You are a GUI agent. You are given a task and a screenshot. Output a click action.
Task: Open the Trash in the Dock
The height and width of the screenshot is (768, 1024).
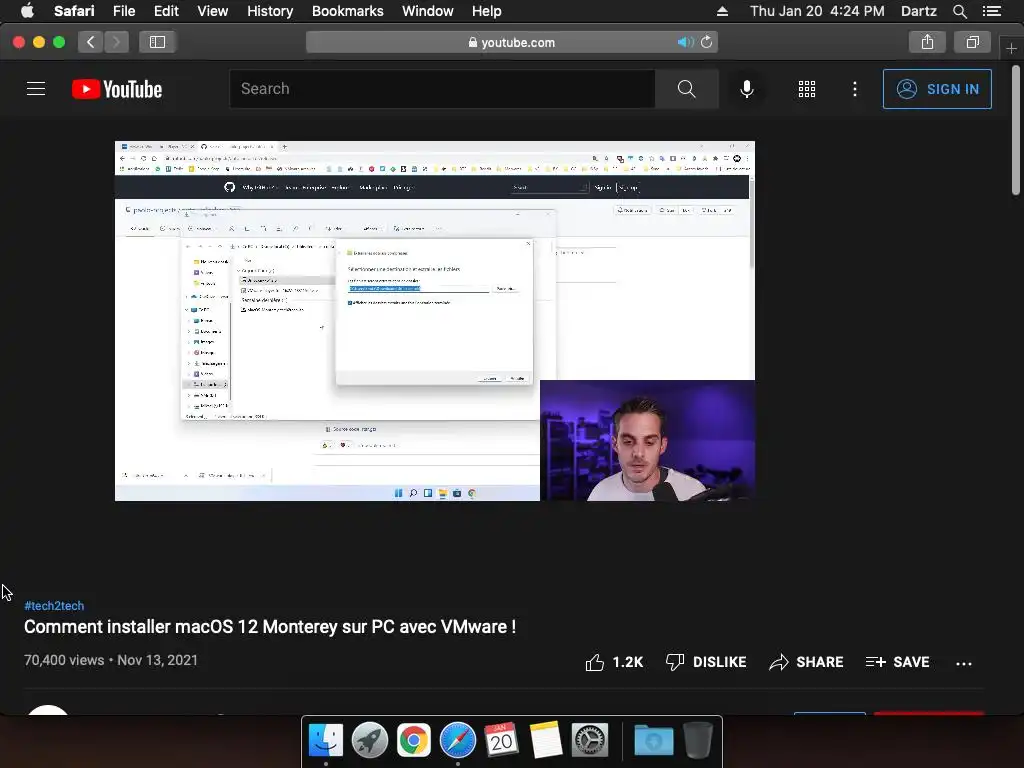(x=697, y=740)
